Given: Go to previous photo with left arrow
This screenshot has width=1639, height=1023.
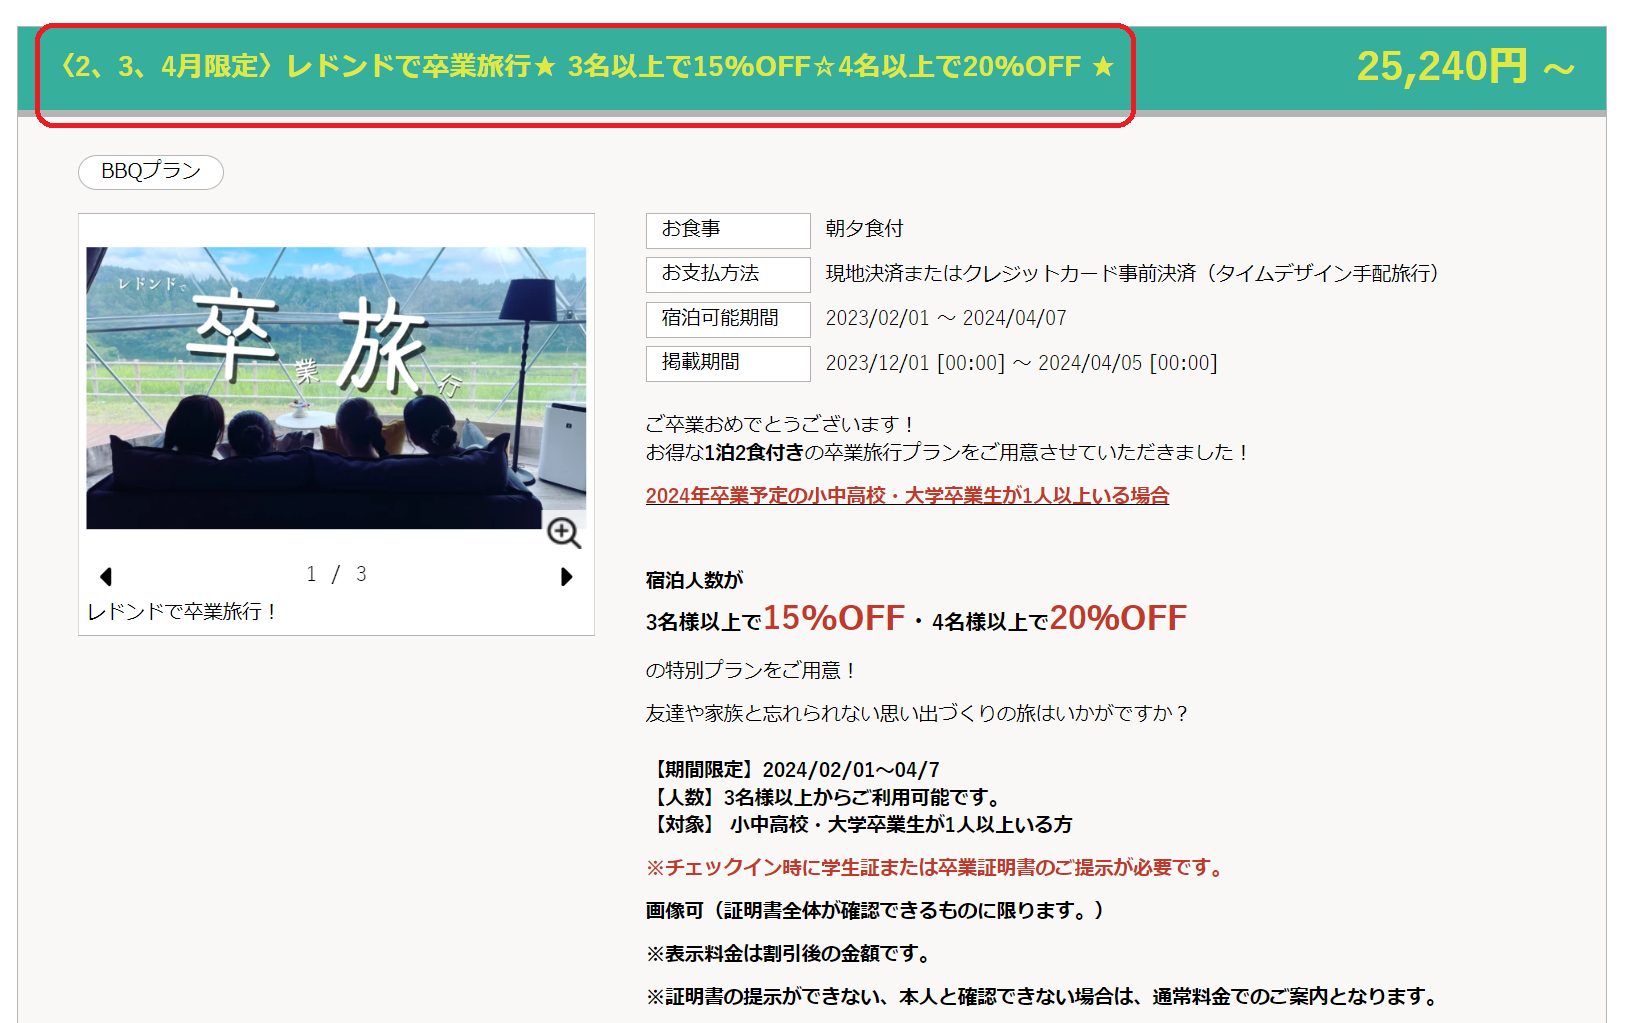Looking at the screenshot, I should (x=106, y=576).
